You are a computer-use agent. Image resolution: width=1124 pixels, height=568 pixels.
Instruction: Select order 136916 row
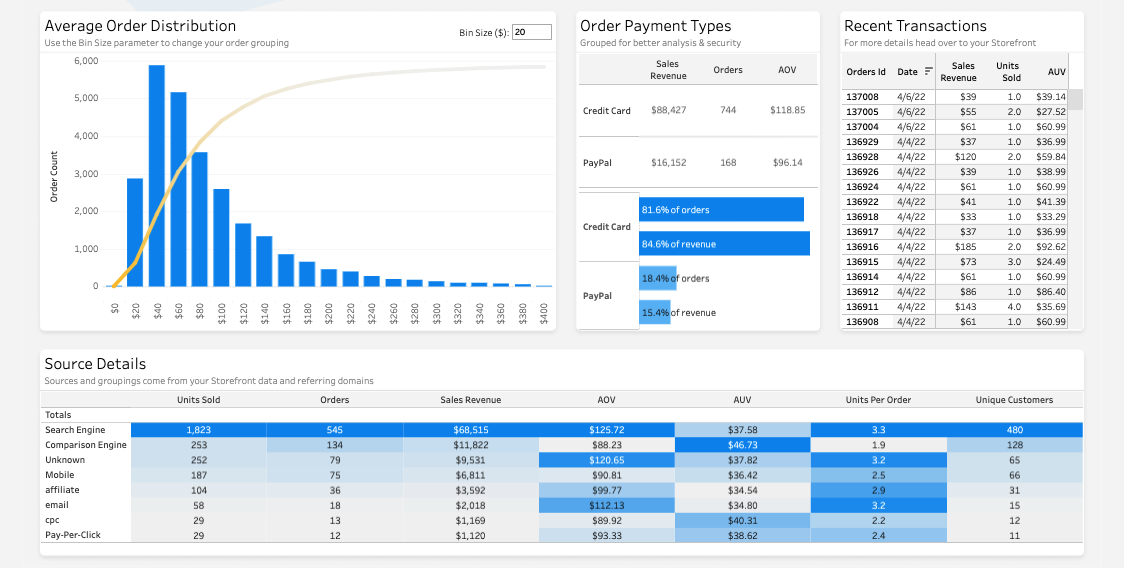tap(954, 247)
